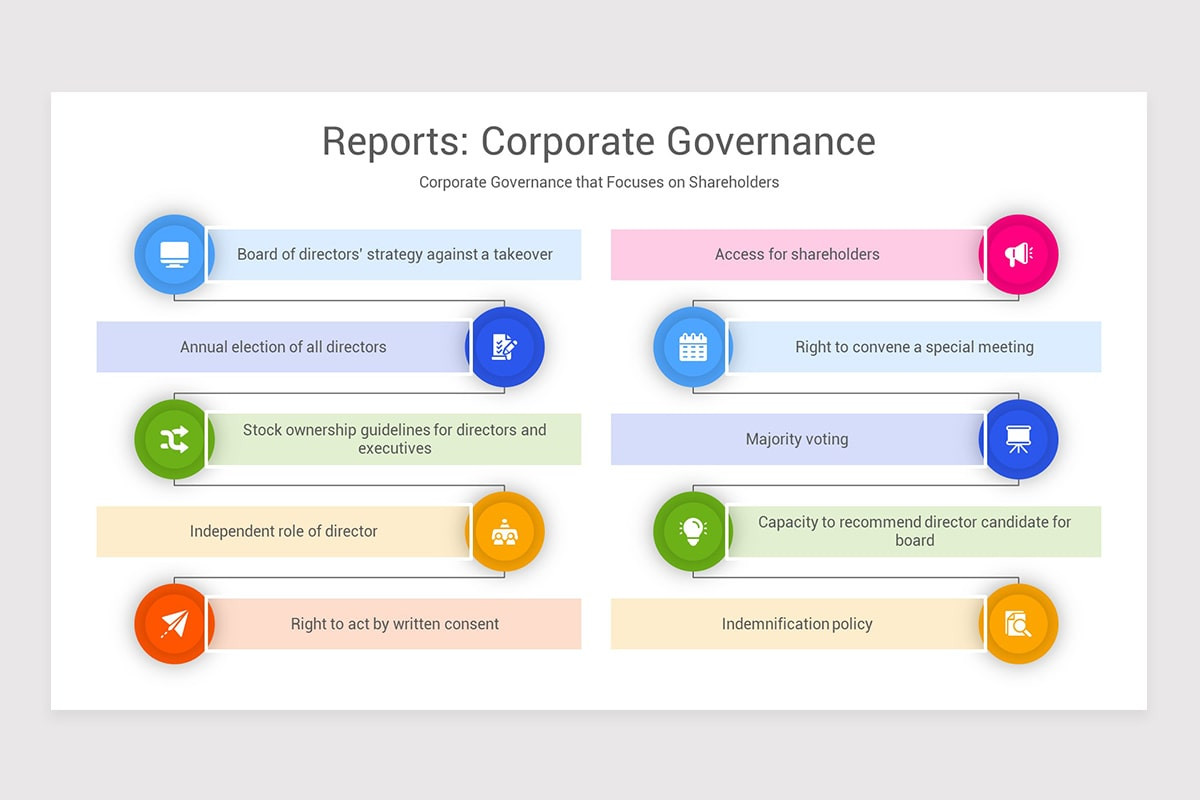Select the green lightbulb icon
Image resolution: width=1200 pixels, height=800 pixels.
point(693,531)
